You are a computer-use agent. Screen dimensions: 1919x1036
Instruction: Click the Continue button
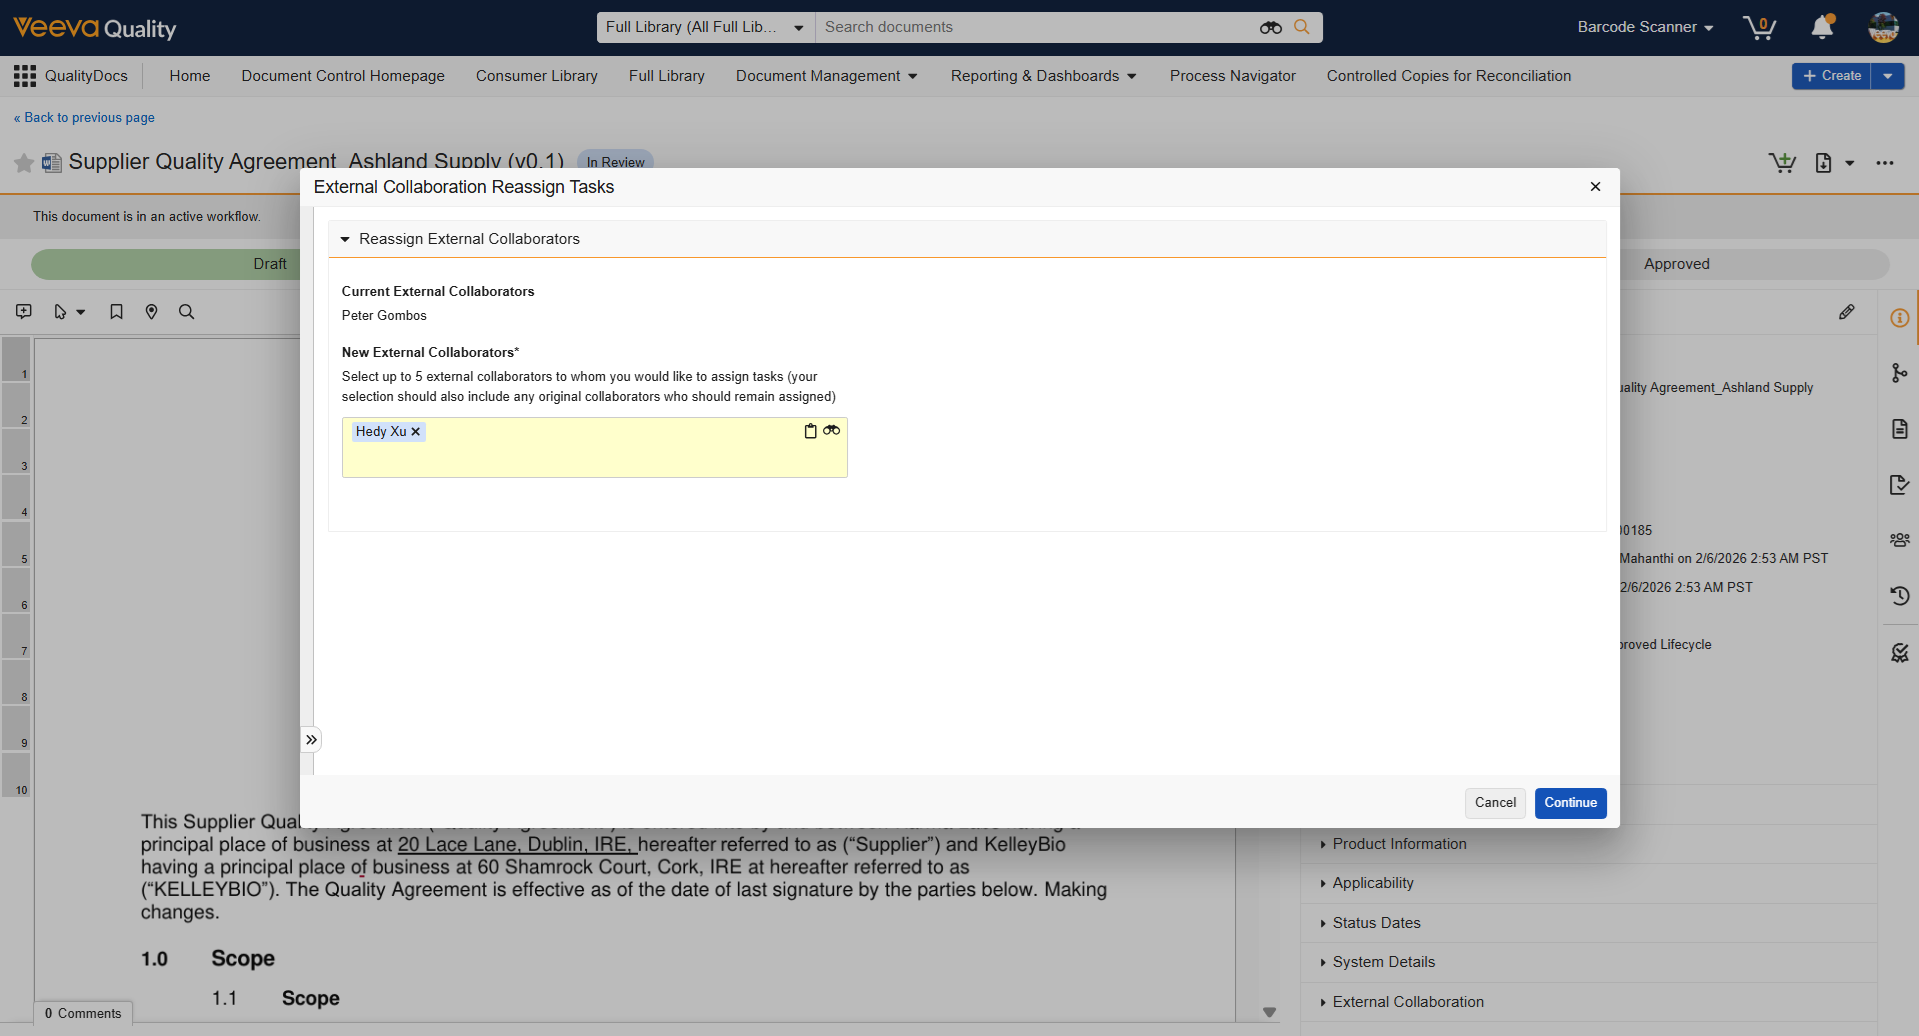[1570, 803]
